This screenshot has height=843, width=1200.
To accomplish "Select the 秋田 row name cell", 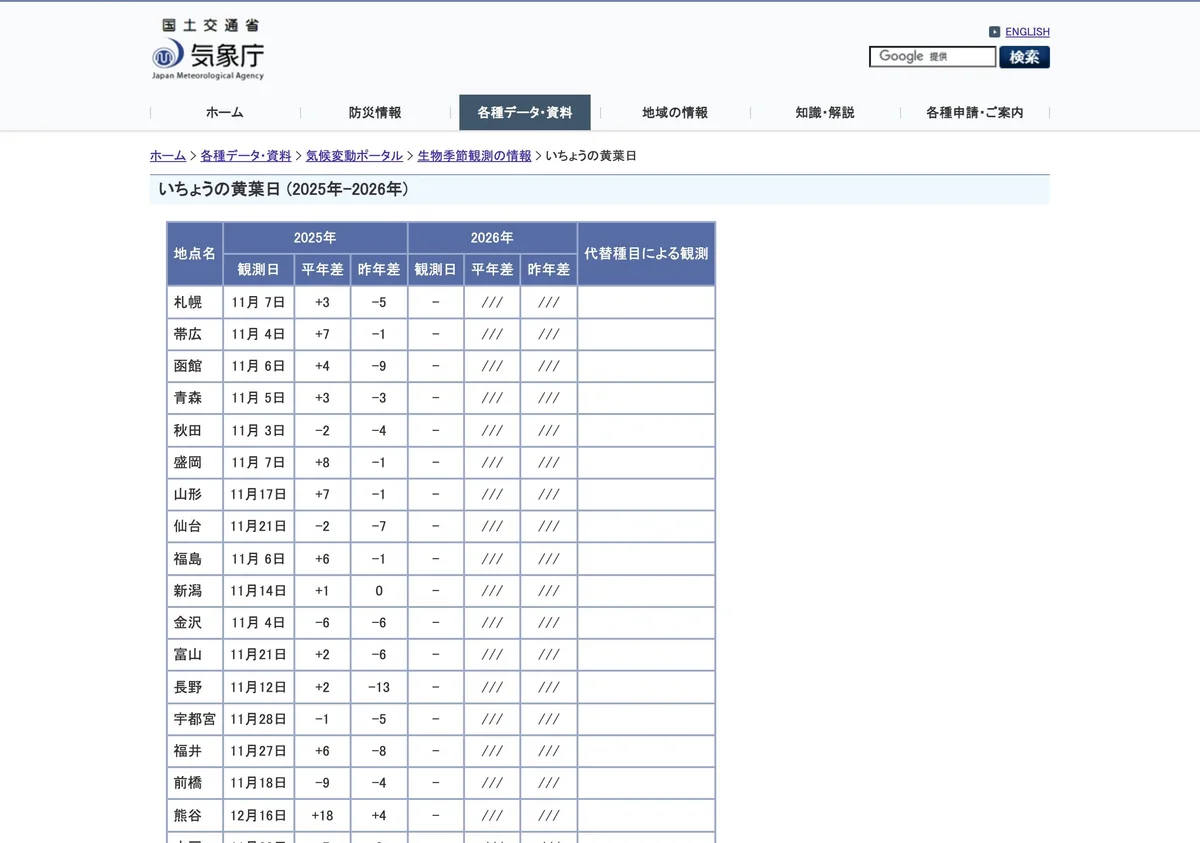I will click(195, 430).
